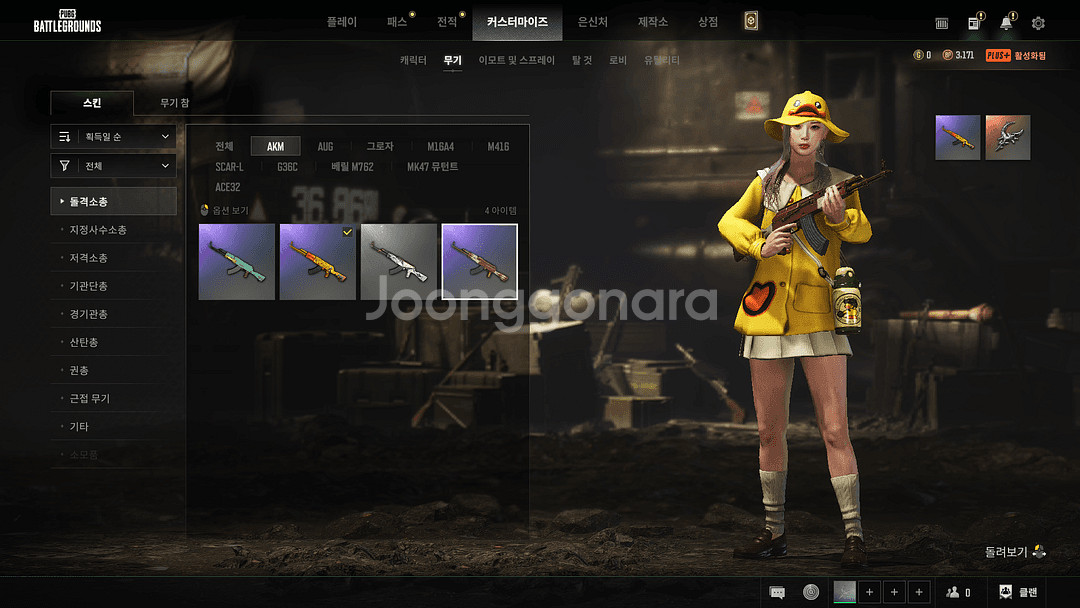Select the 소모품 category
Image resolution: width=1080 pixels, height=608 pixels.
click(114, 455)
